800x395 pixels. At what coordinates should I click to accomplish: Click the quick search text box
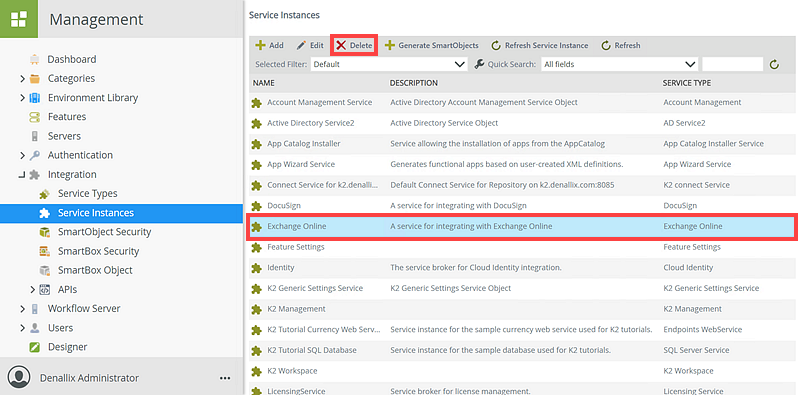pyautogui.click(x=733, y=64)
